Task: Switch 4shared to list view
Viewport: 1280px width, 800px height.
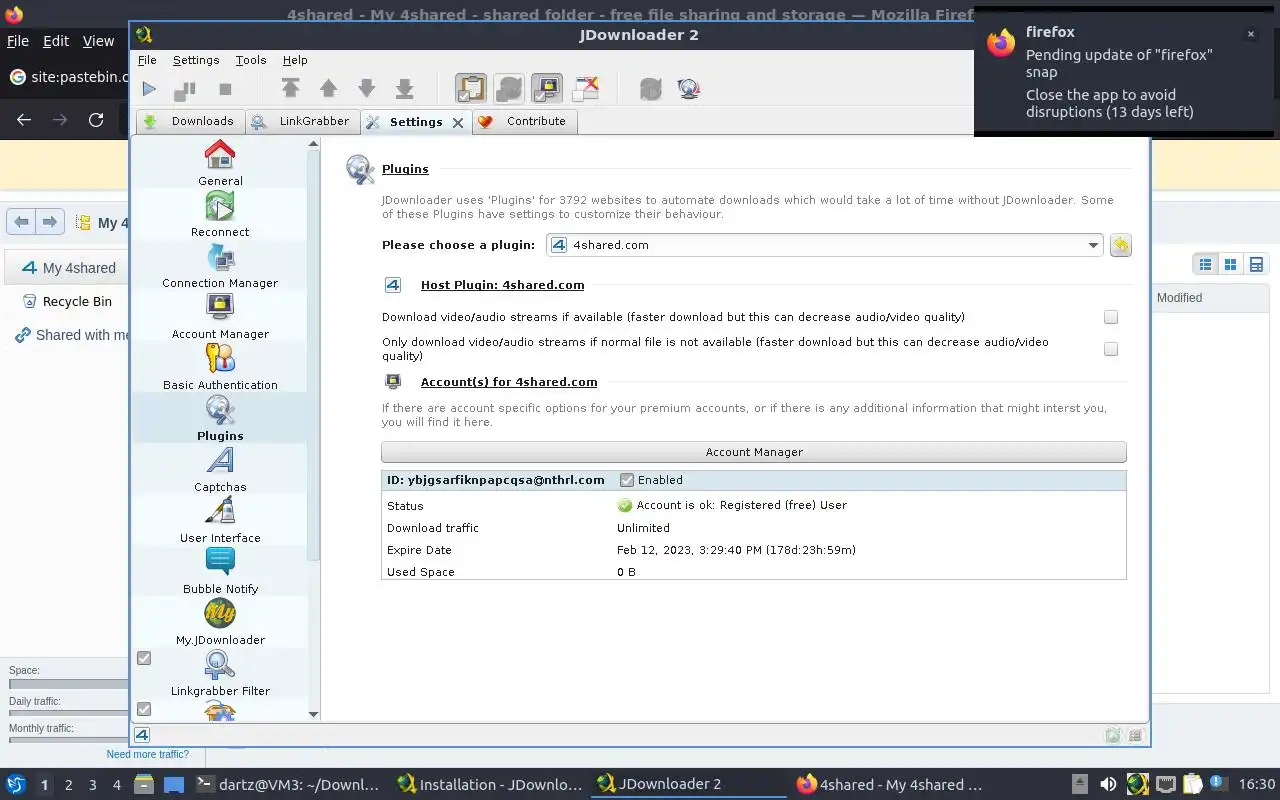Action: click(x=1206, y=264)
